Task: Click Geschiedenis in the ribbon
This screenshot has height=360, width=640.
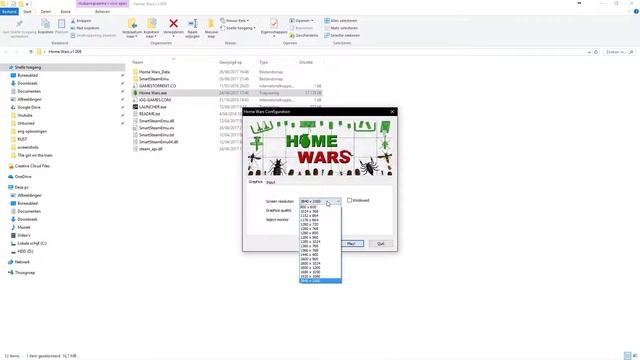Action: pos(304,36)
